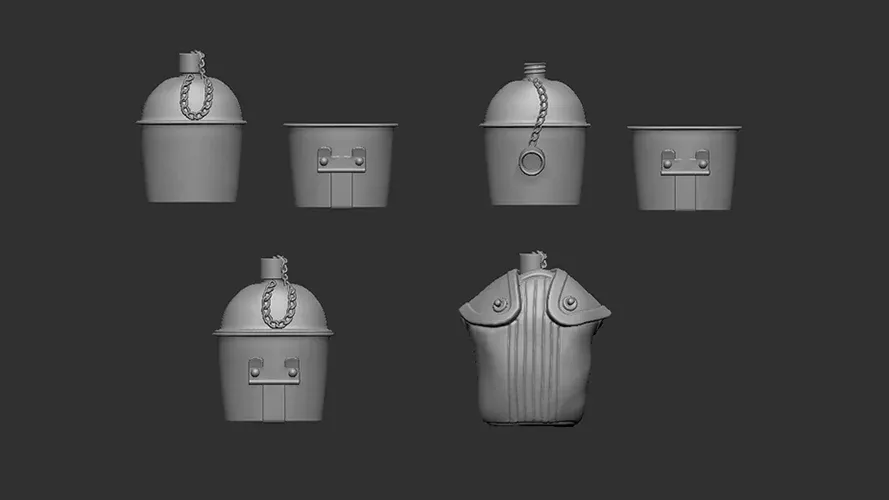889x500 pixels.
Task: Select the handle strip below nested cup bracket
Action: point(274,402)
